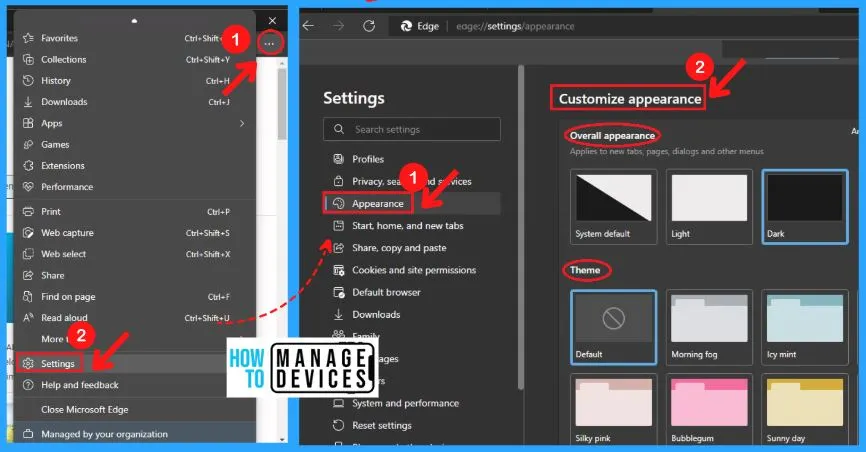Open Privacy, search, and services section
866x452 pixels.
pos(411,181)
